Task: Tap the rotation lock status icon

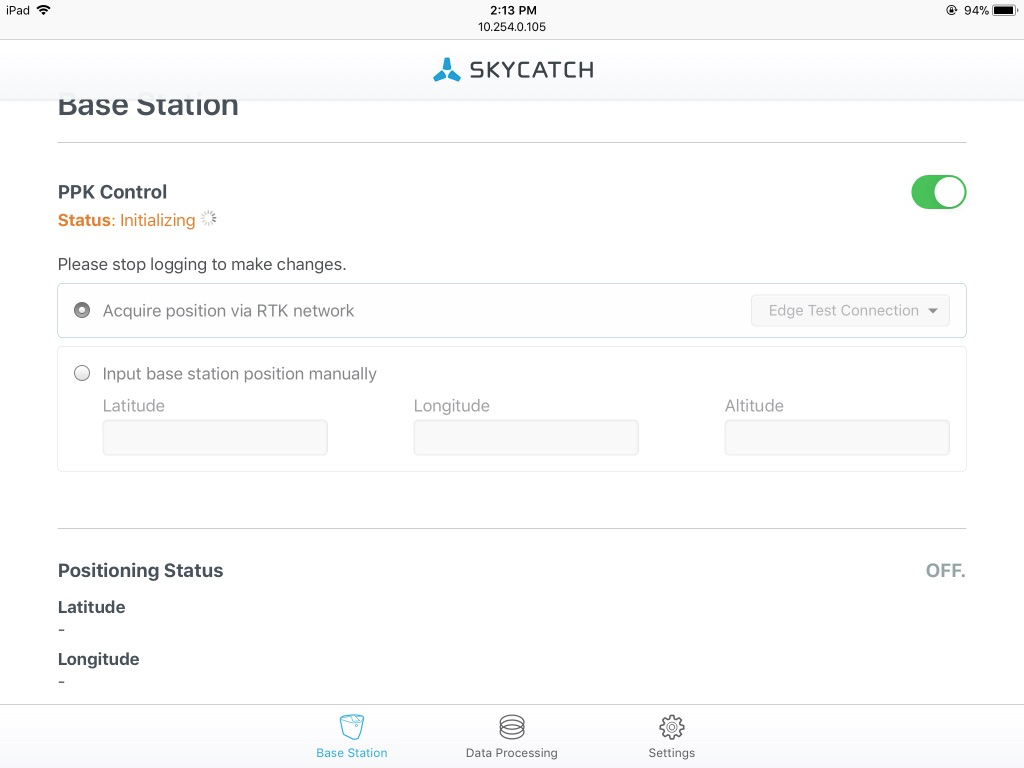Action: 952,10
